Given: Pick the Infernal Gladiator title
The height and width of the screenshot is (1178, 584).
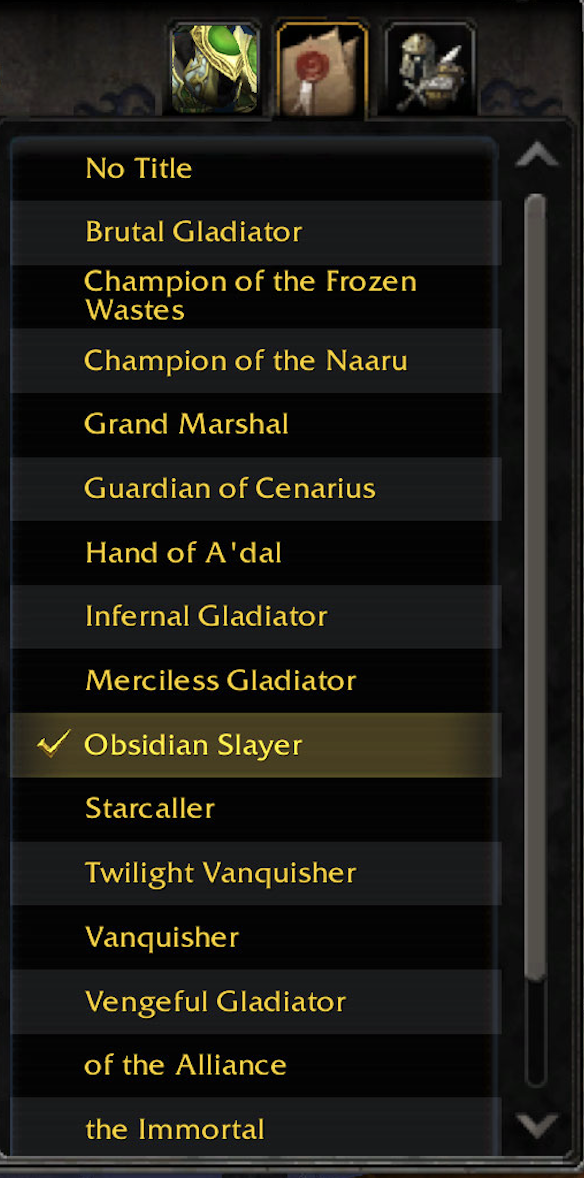Looking at the screenshot, I should pyautogui.click(x=256, y=617).
